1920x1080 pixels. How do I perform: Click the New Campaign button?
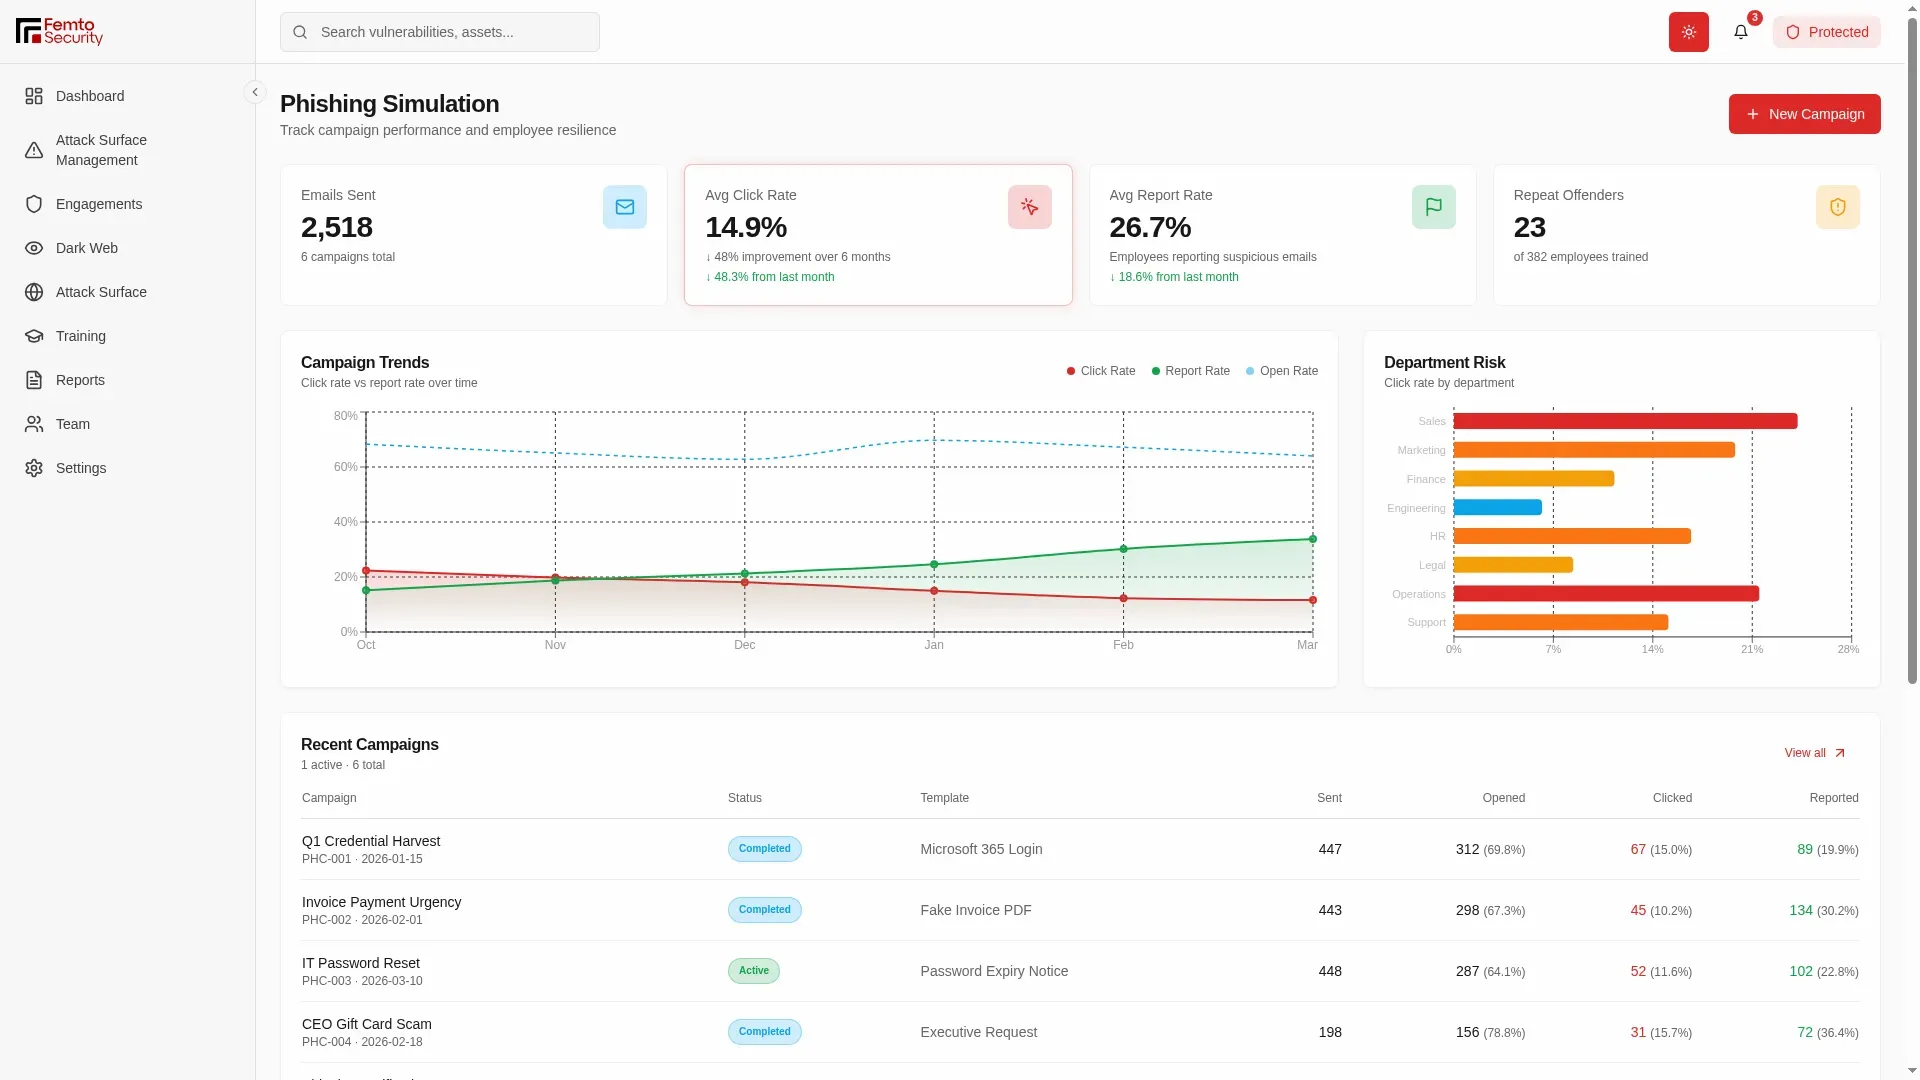coord(1804,114)
